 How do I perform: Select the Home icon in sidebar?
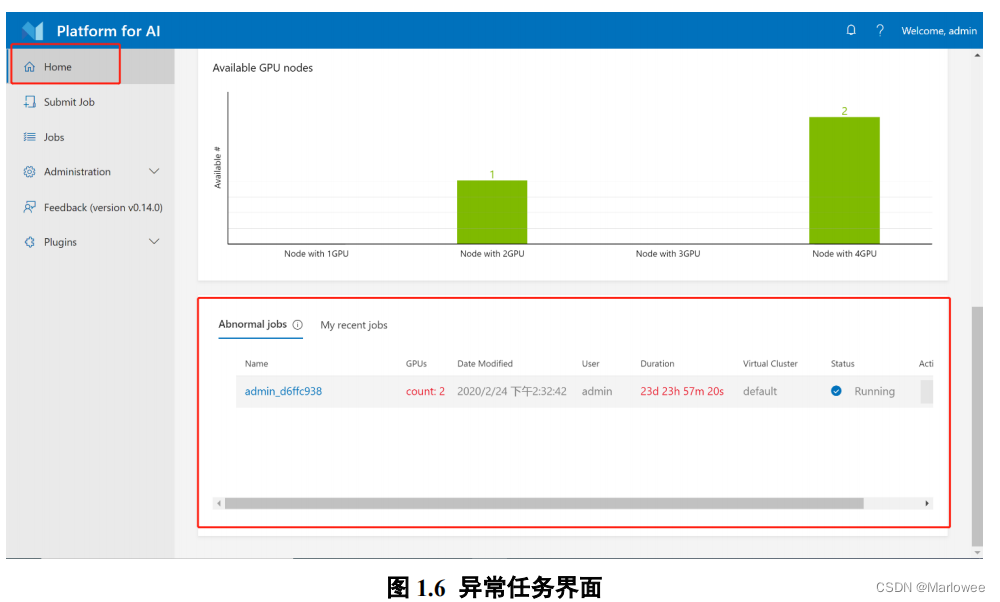[30, 66]
